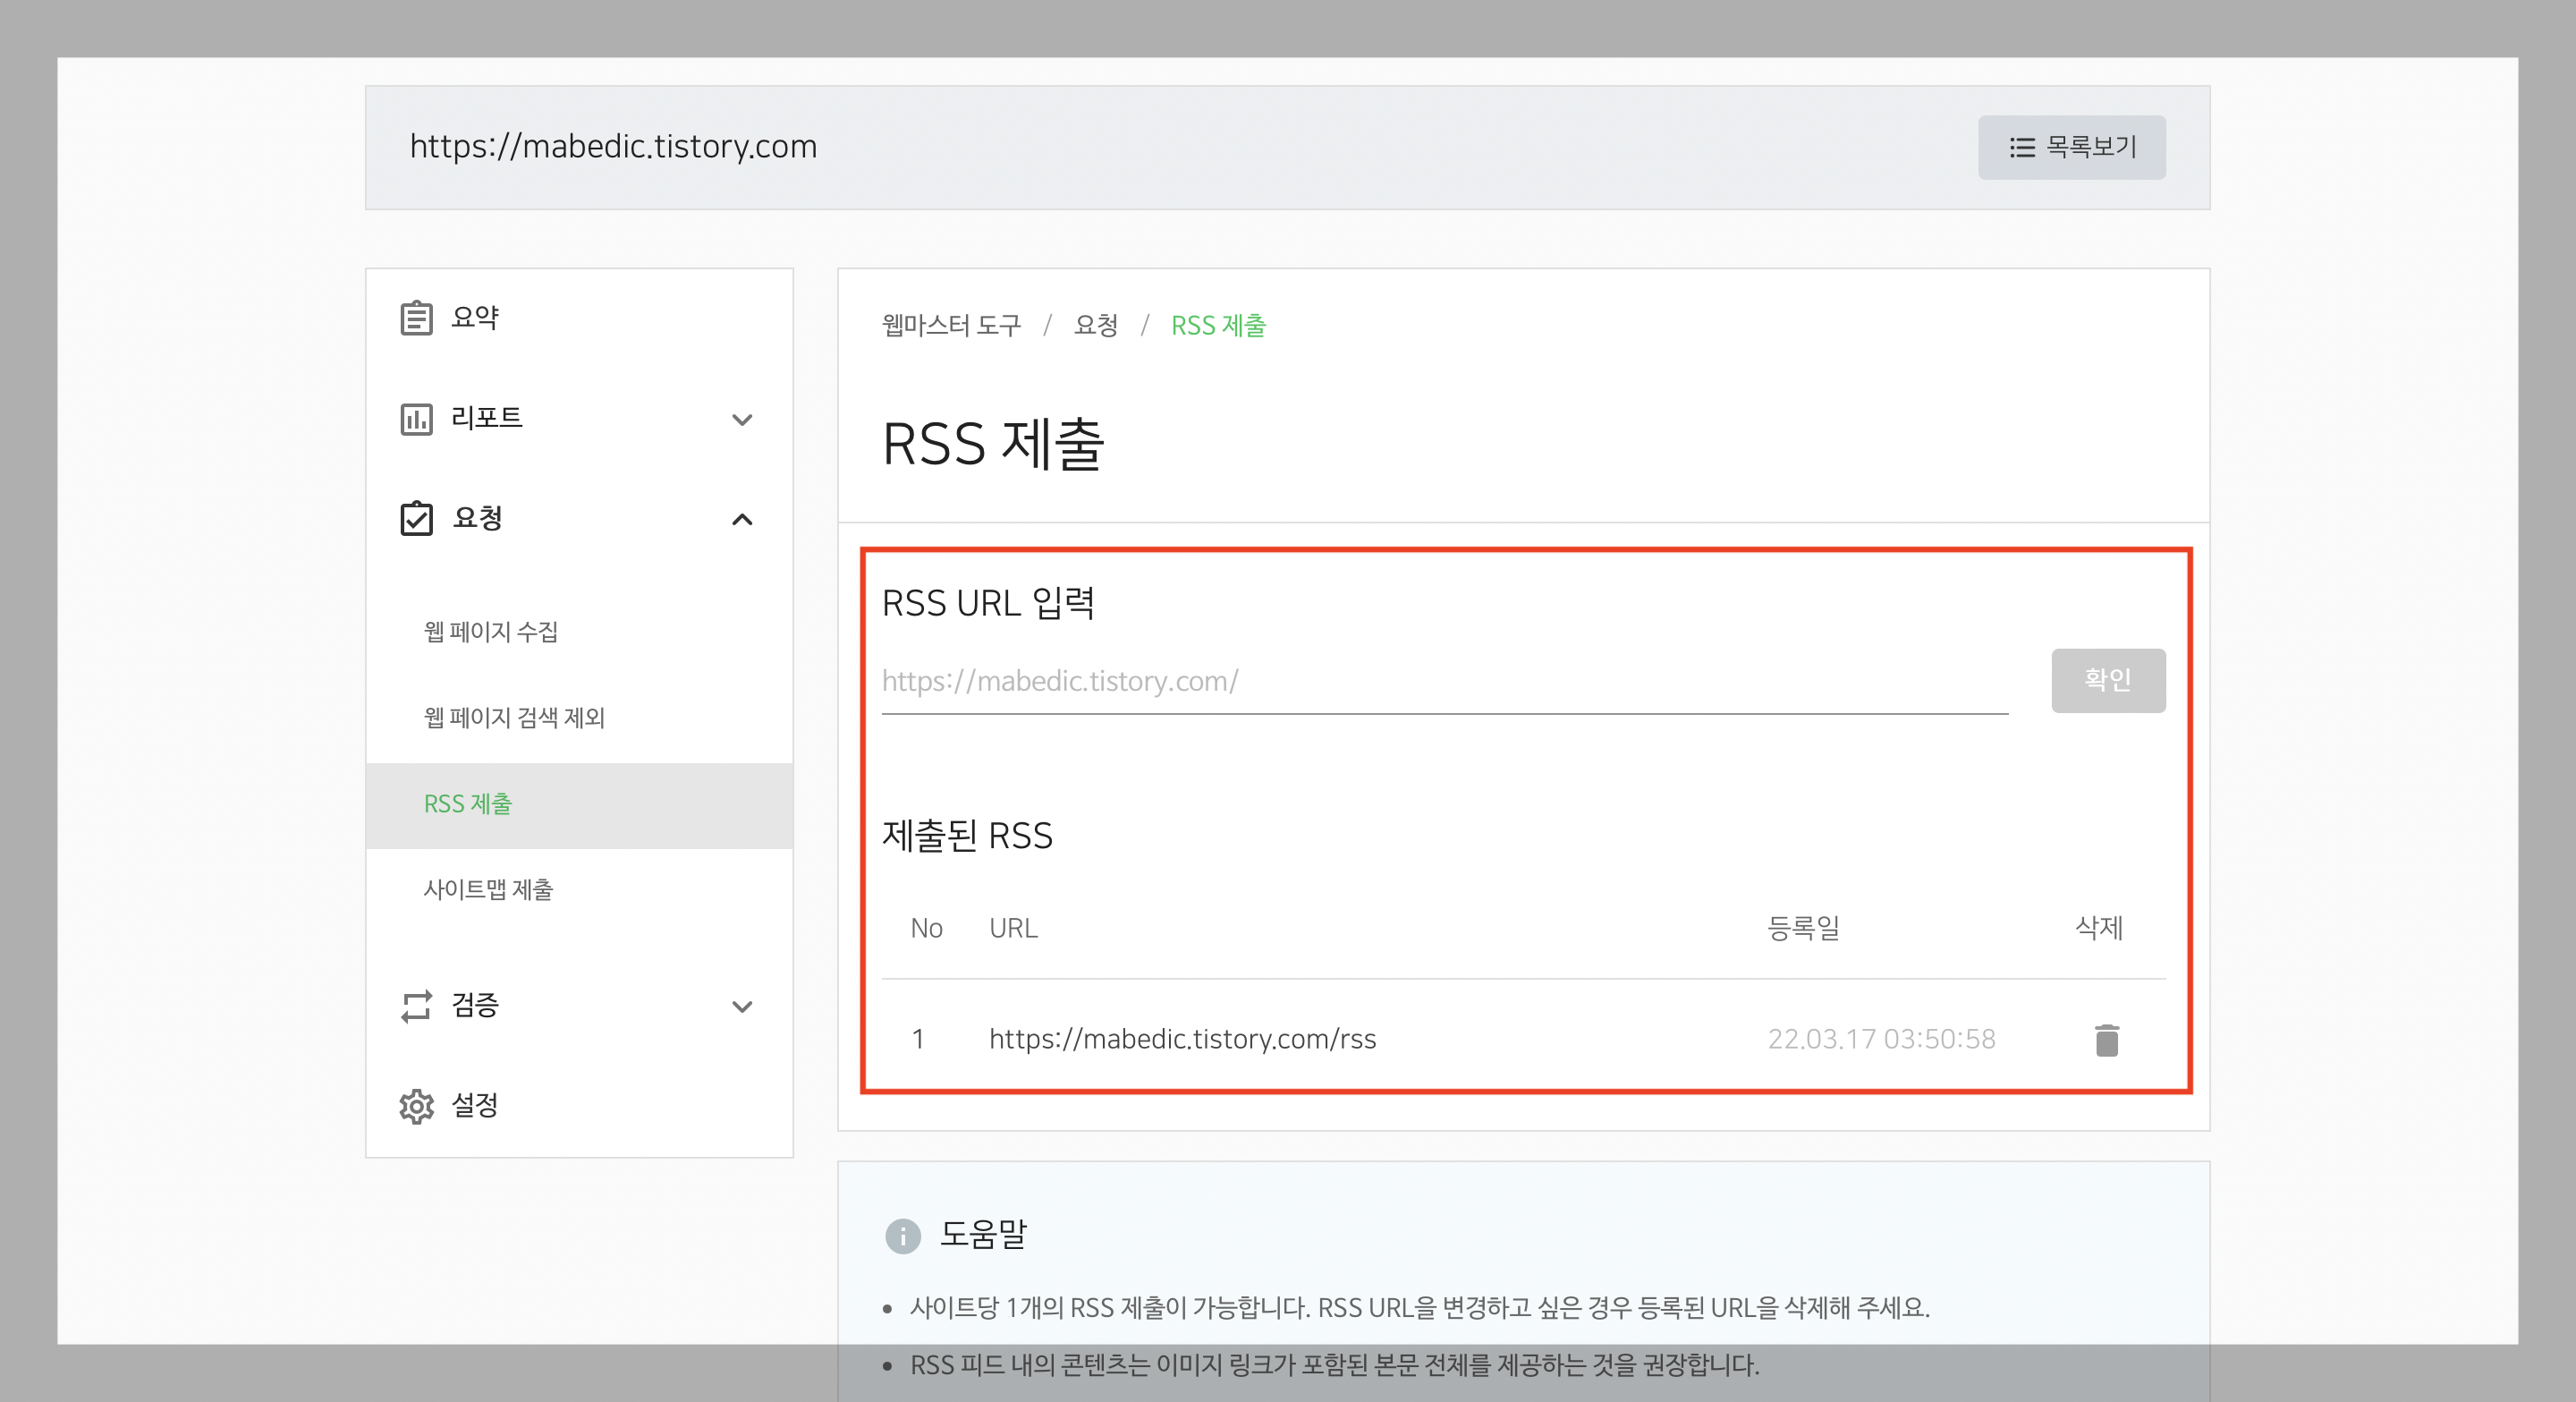
Task: Delete submitted RSS with trash icon
Action: tap(2106, 1040)
